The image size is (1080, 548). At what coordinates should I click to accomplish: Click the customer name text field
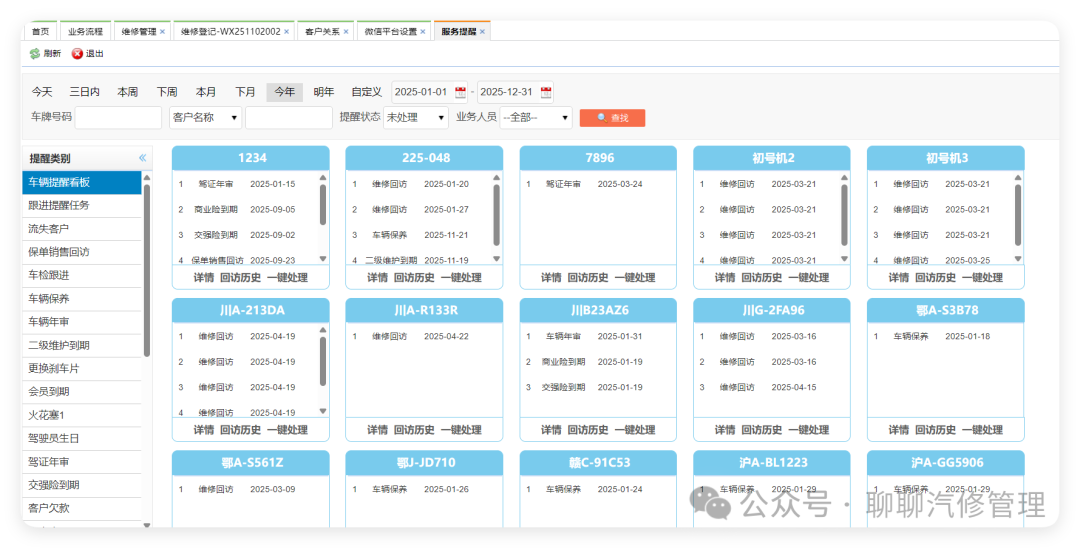[x=289, y=118]
